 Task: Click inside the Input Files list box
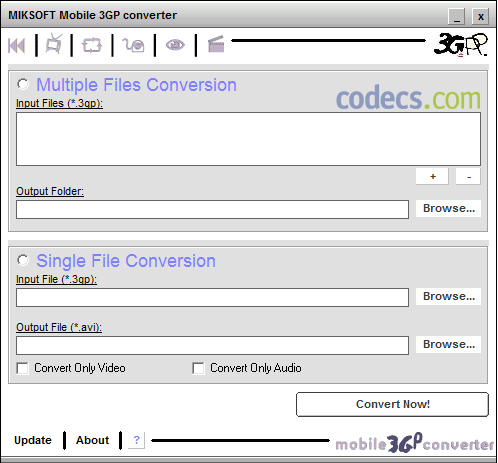(248, 139)
